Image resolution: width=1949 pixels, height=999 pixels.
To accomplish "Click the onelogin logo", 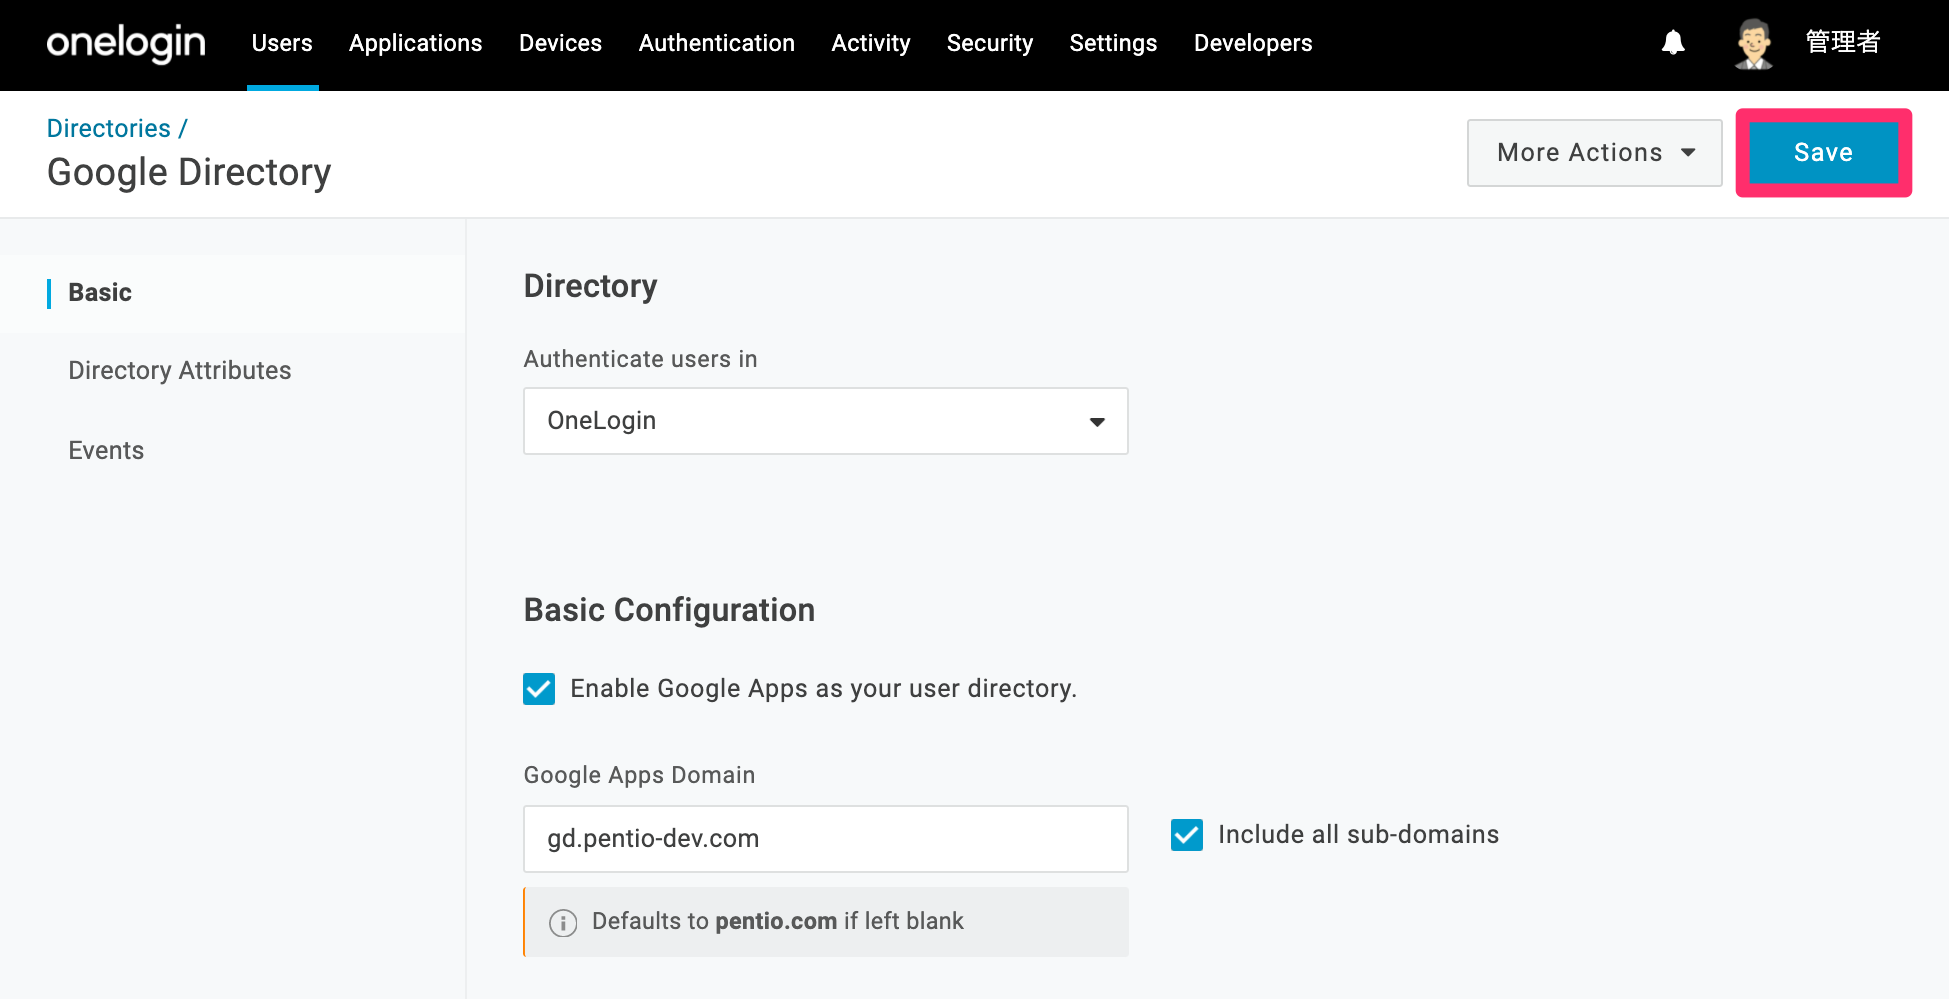I will 126,43.
